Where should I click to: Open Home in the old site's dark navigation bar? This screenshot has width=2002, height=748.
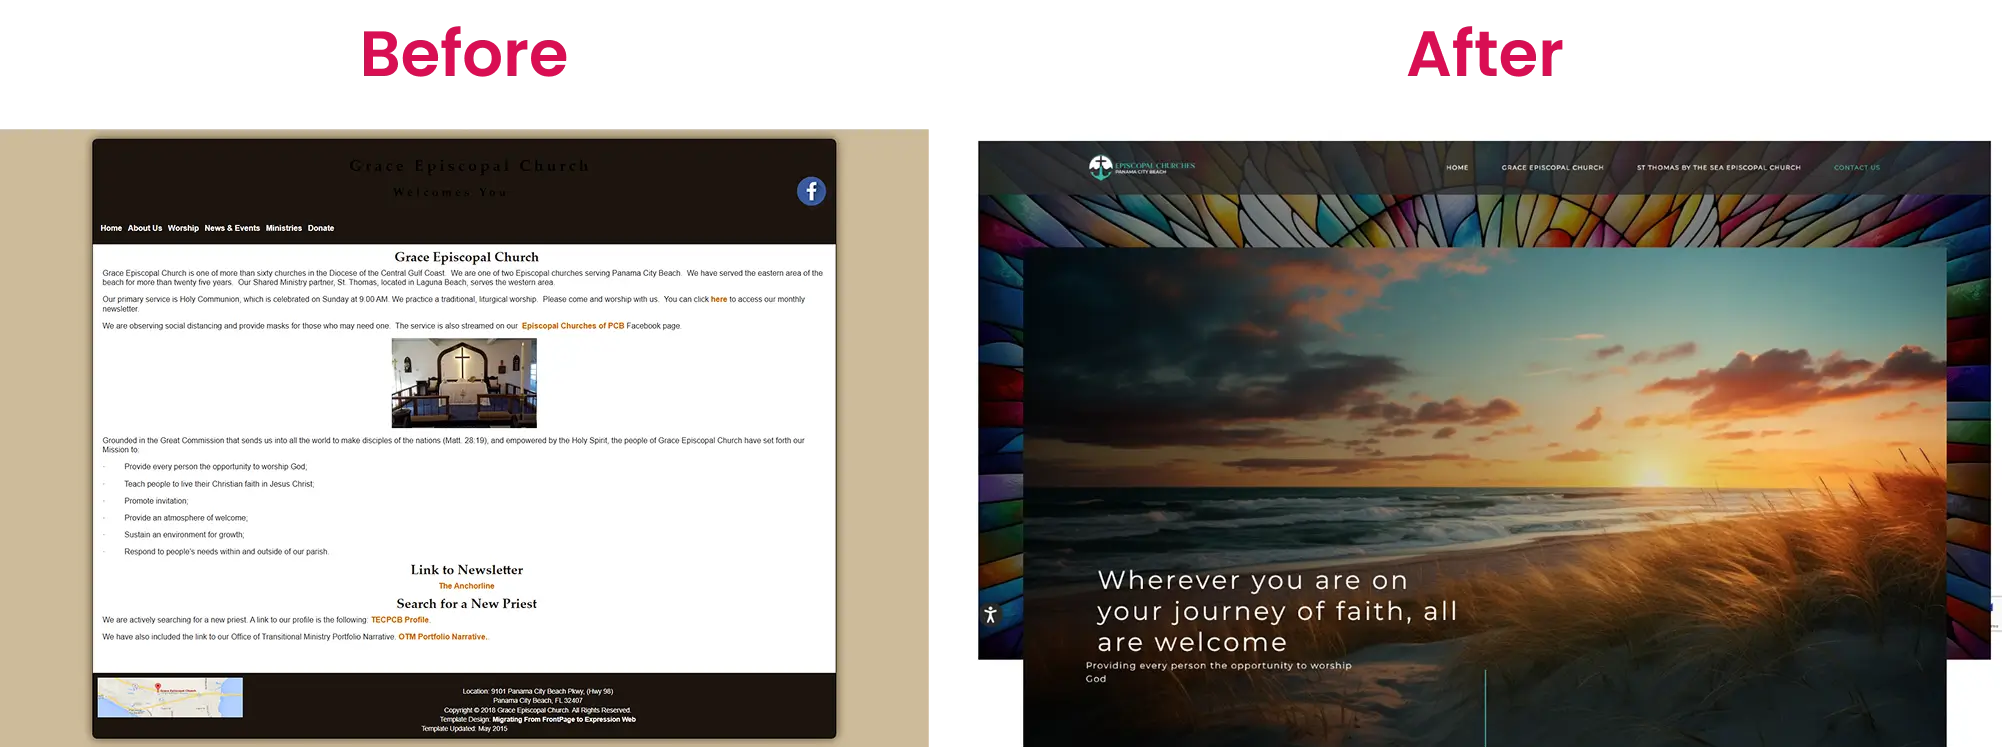point(111,228)
